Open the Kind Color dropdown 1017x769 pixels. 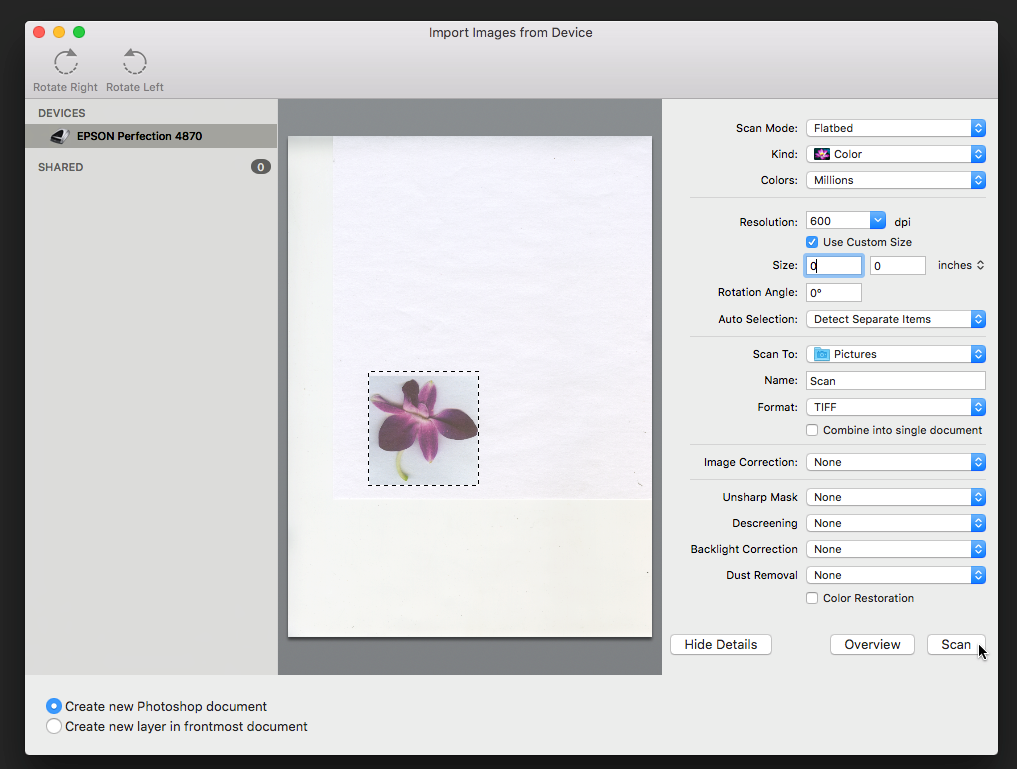[x=895, y=154]
